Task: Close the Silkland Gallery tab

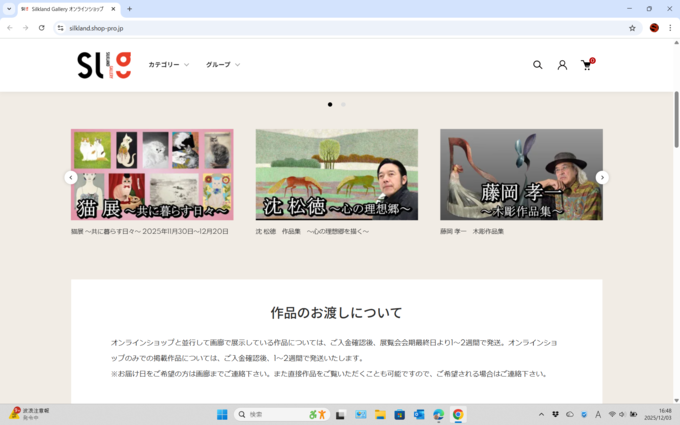Action: tap(113, 9)
